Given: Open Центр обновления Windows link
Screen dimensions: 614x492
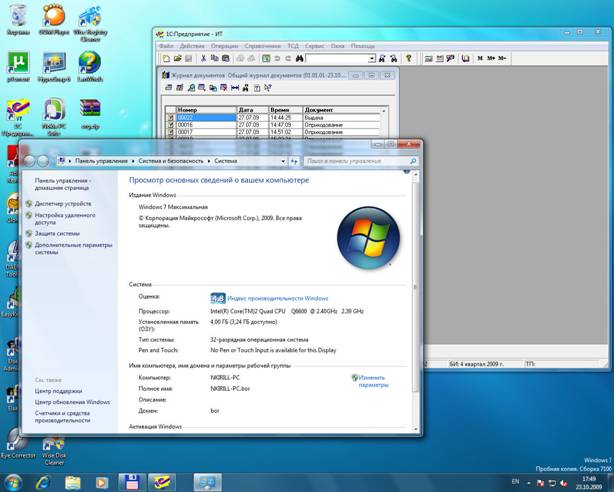Looking at the screenshot, I should 72,402.
